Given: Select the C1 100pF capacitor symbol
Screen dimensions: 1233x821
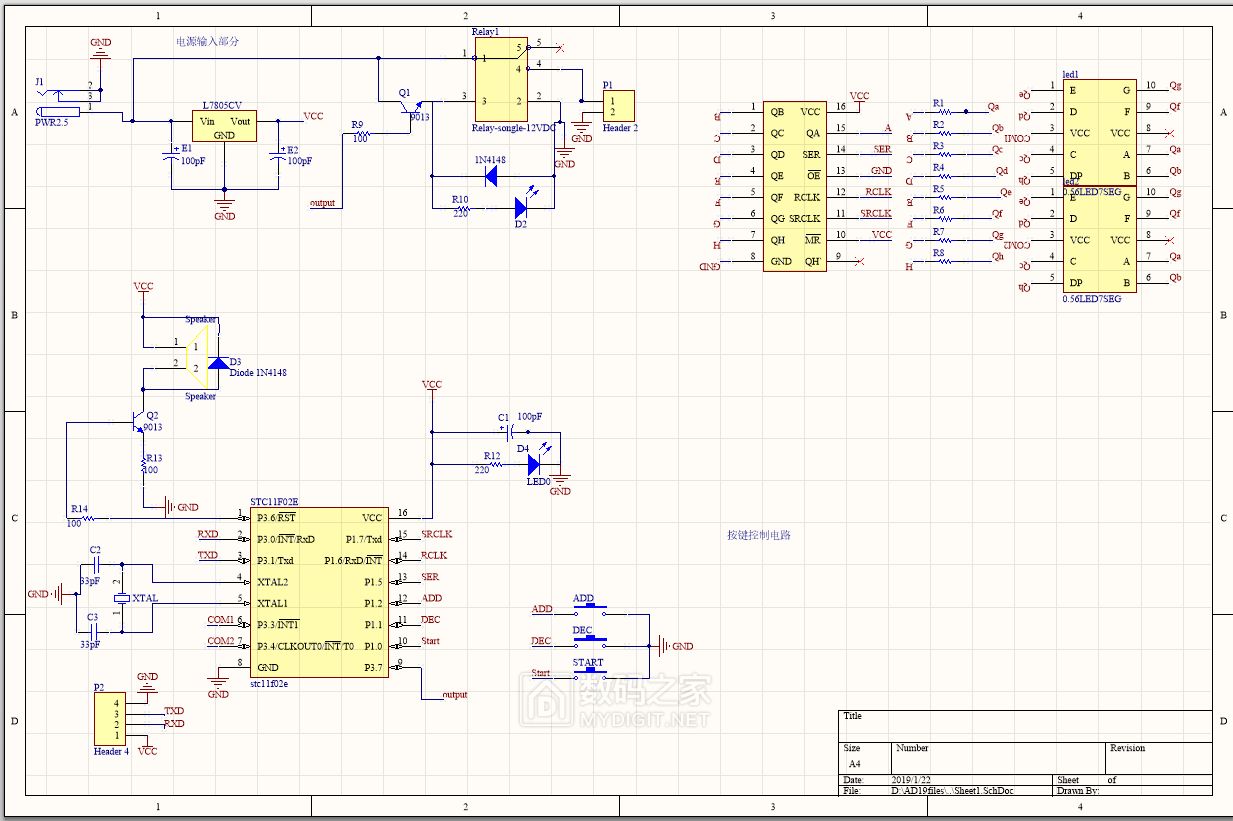Looking at the screenshot, I should [x=510, y=432].
